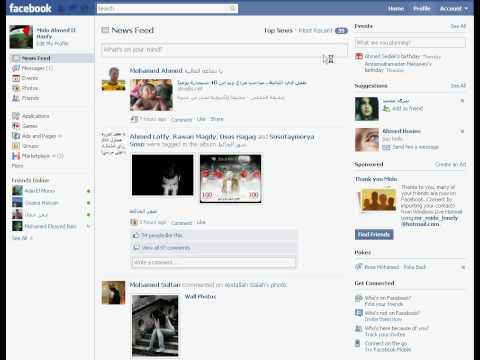This screenshot has height=360, width=480.
Task: Click the Wall Photos link
Action: tap(200, 296)
